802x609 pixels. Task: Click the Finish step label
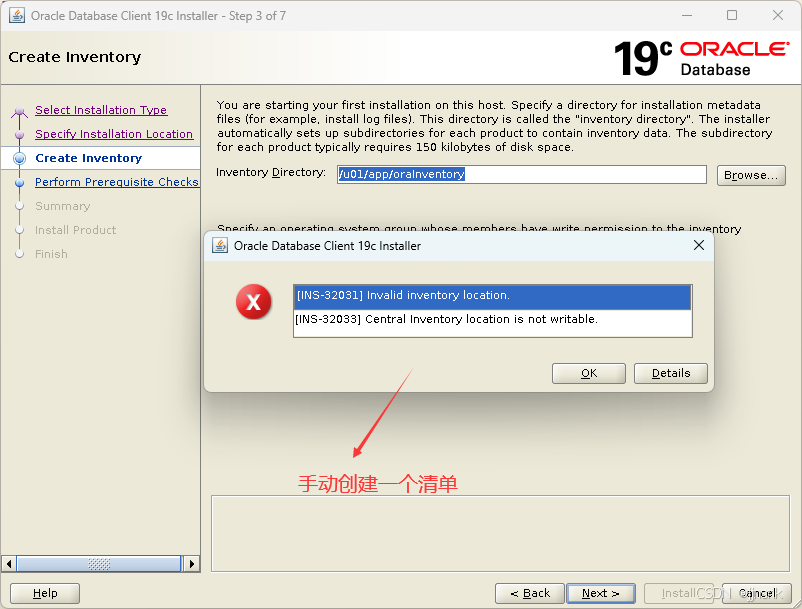[51, 254]
